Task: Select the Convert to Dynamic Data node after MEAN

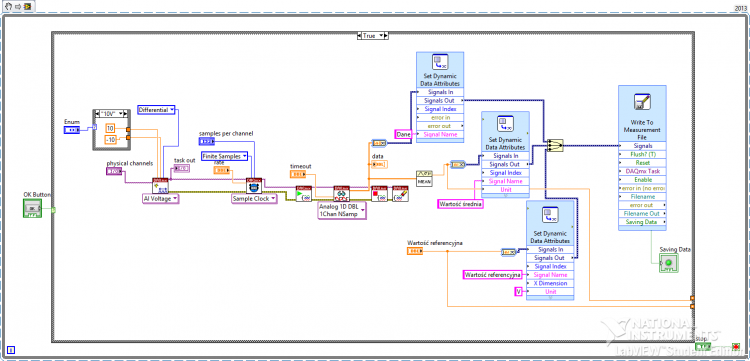Action: [458, 164]
